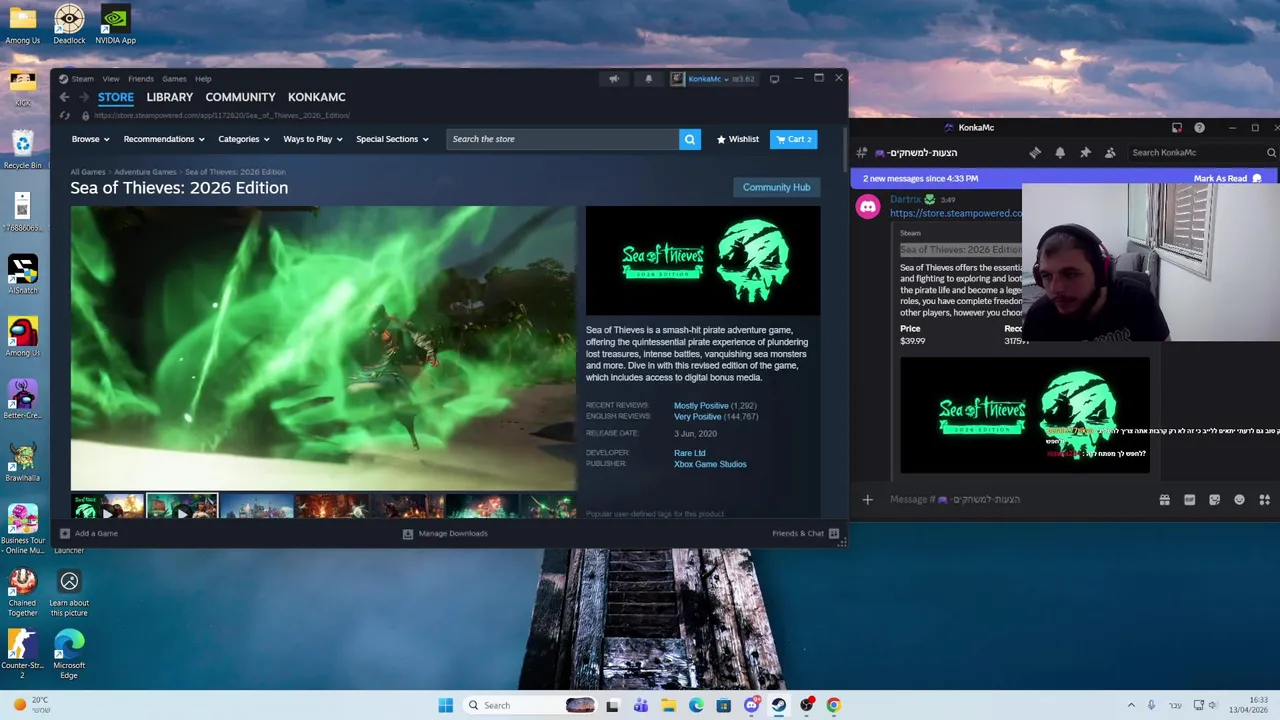Image resolution: width=1280 pixels, height=720 pixels.
Task: Open Manage Downloads
Action: coord(445,533)
